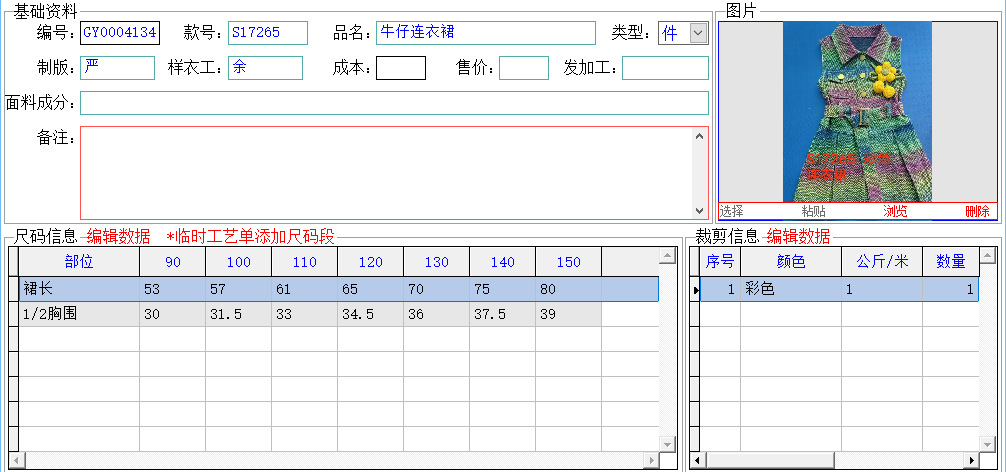This screenshot has width=1006, height=472.
Task: Click 编辑数据 link beside 裁剪信息
Action: click(x=798, y=236)
